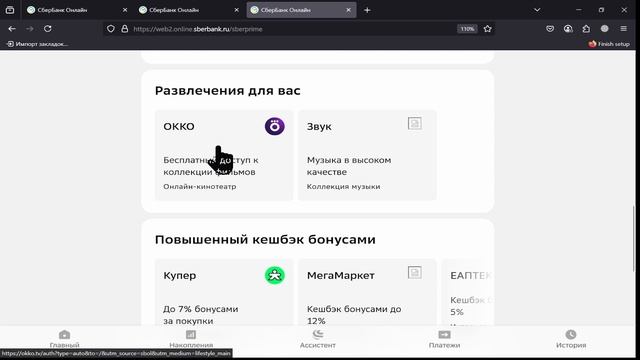640x360 pixels.
Task: Bookmark this page with the star icon
Action: coord(487,29)
